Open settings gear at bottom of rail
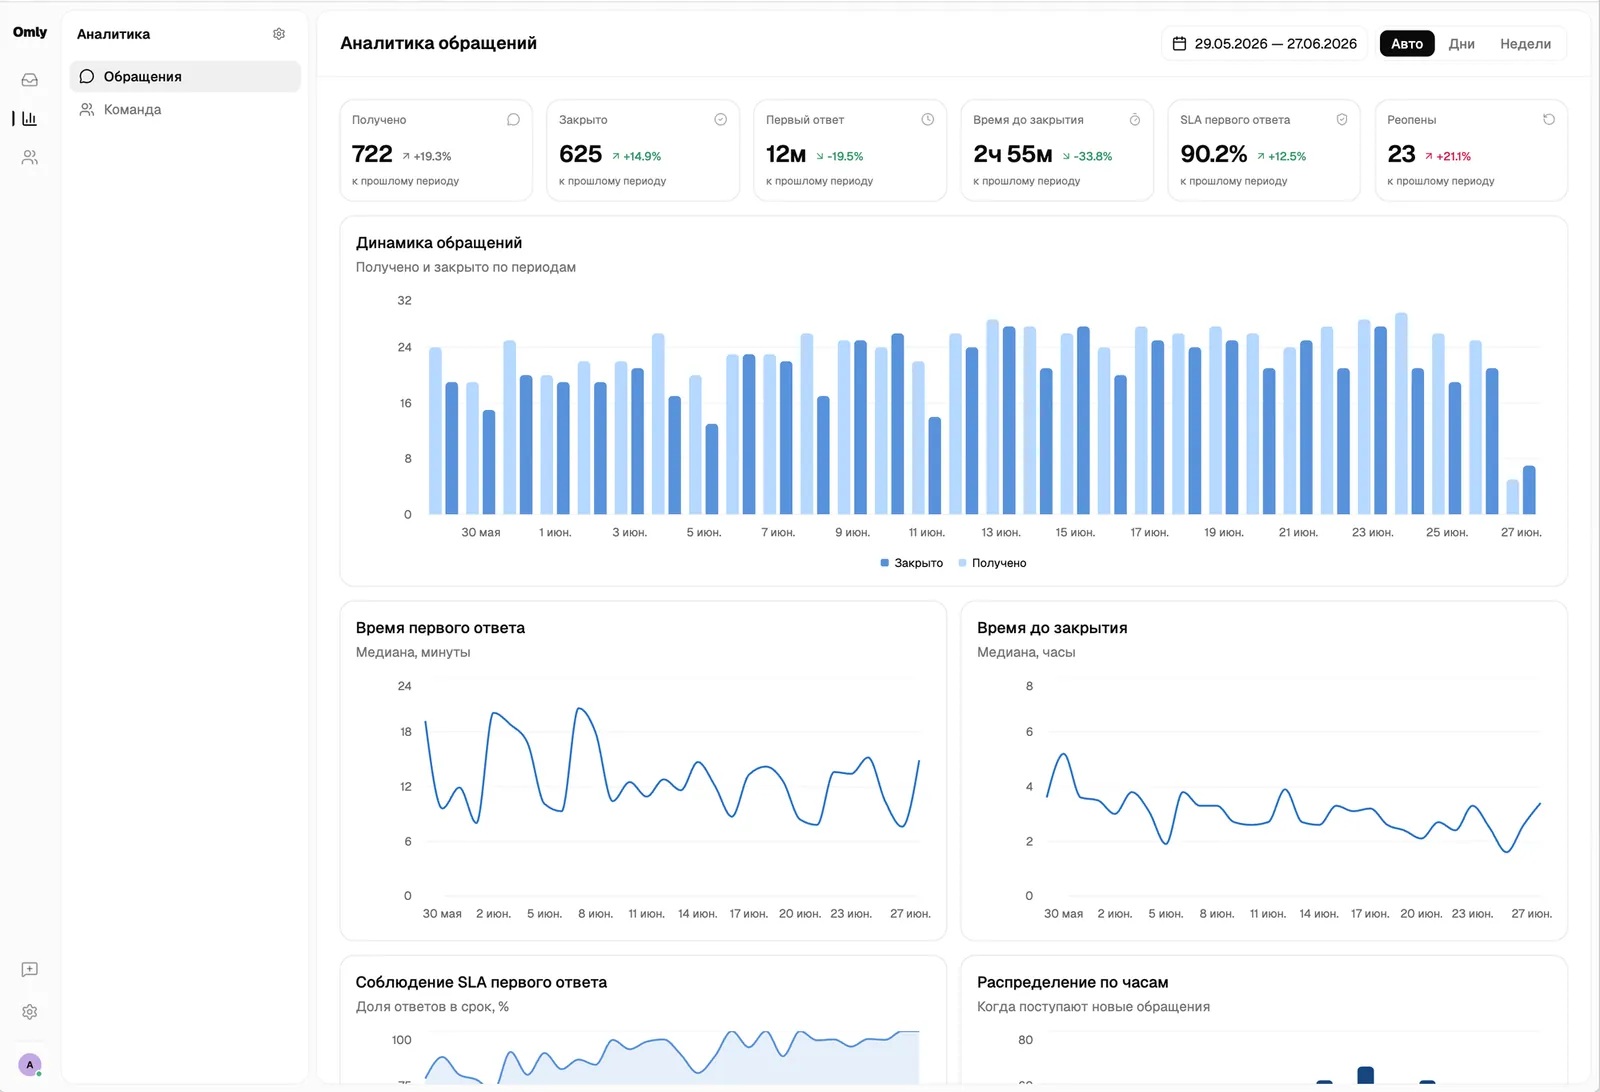The width and height of the screenshot is (1600, 1092). (30, 1012)
